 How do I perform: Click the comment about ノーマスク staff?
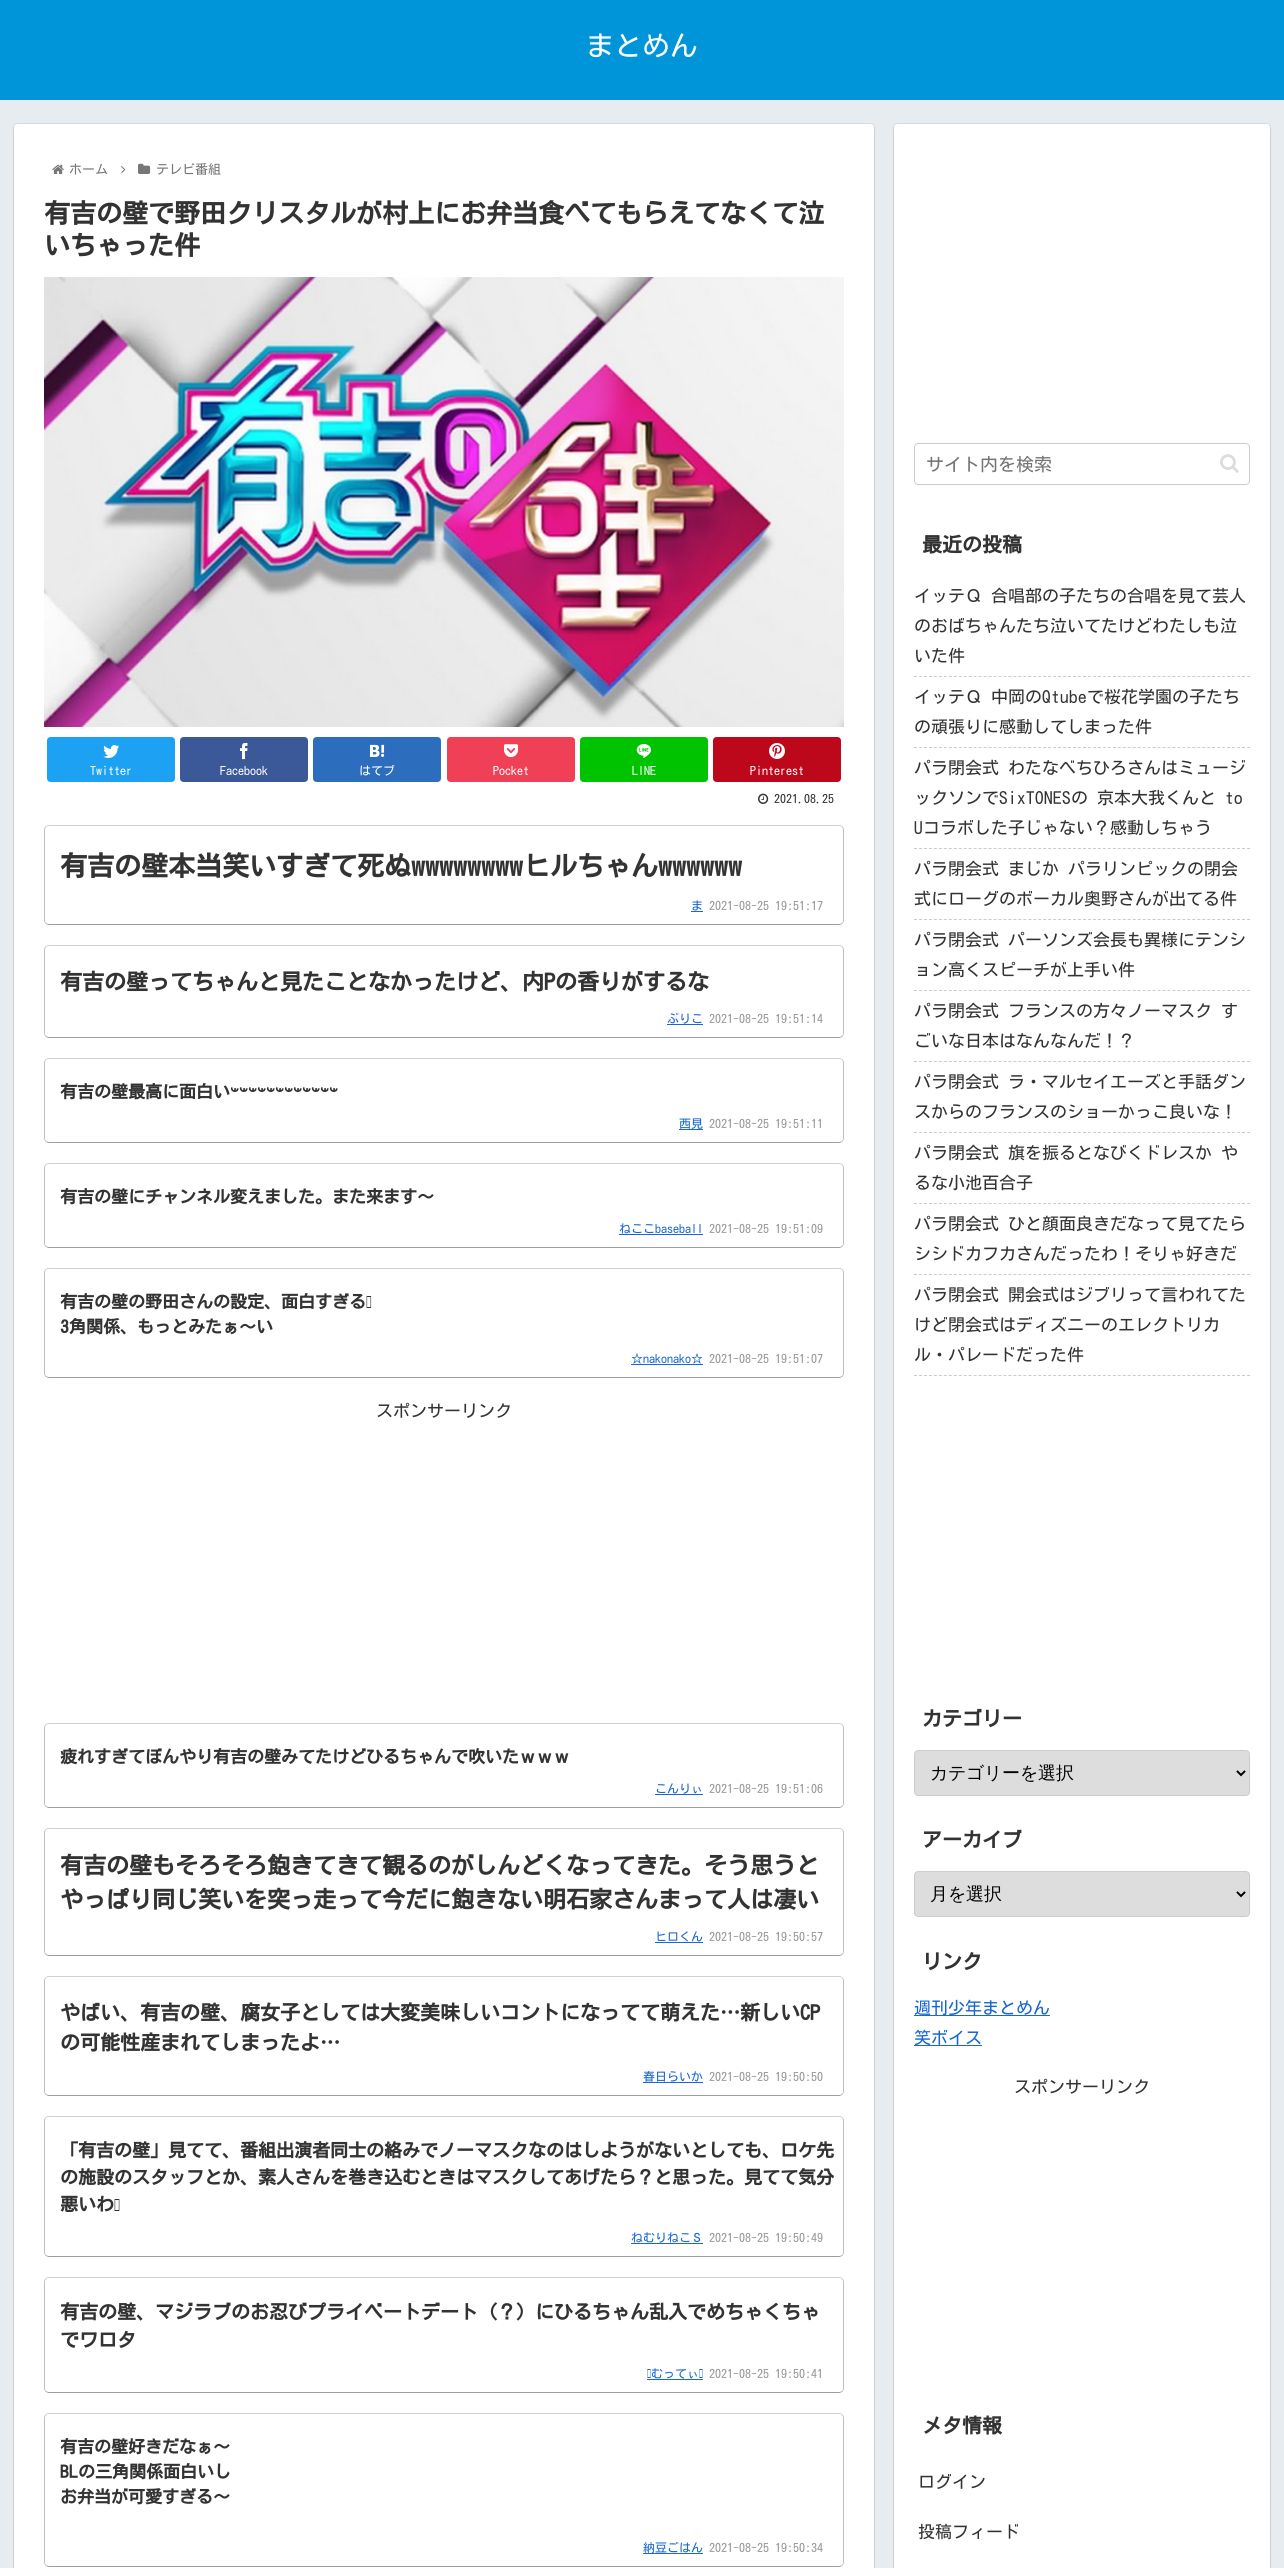click(446, 2176)
